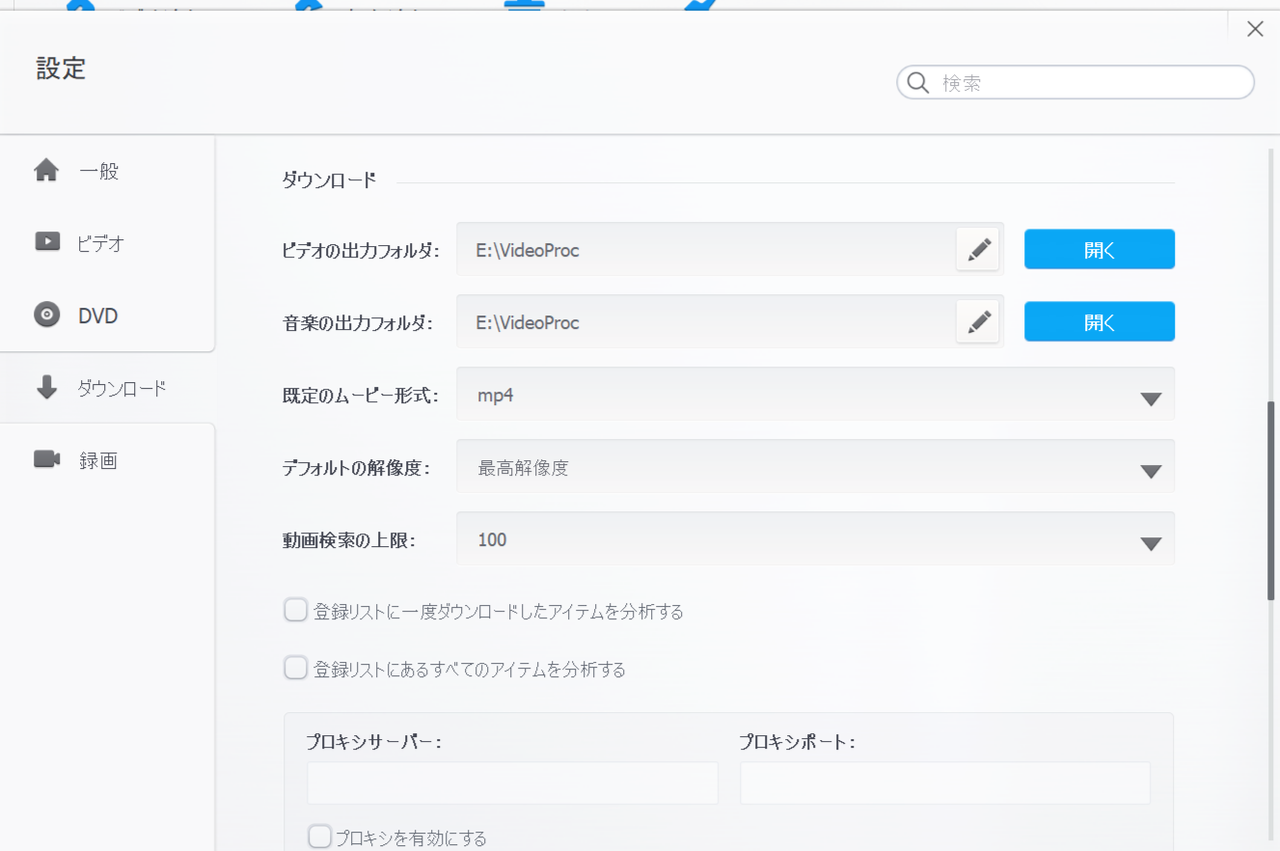Click the home icon beside 一般
1280x851 pixels.
pos(47,171)
